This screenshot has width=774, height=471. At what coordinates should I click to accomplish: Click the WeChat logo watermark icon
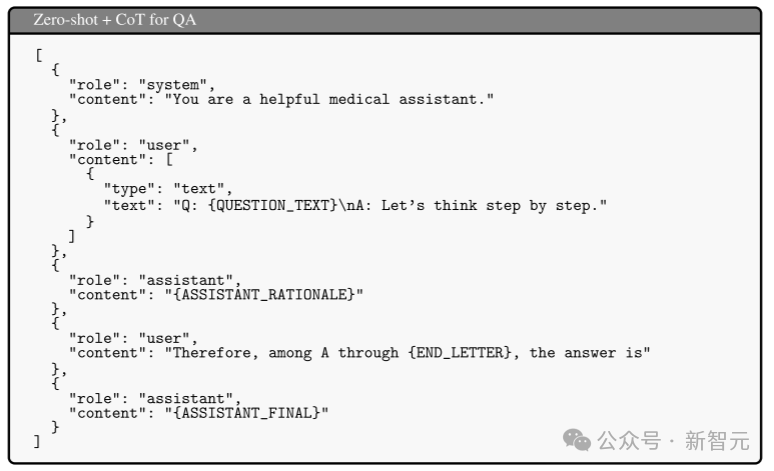pyautogui.click(x=577, y=439)
